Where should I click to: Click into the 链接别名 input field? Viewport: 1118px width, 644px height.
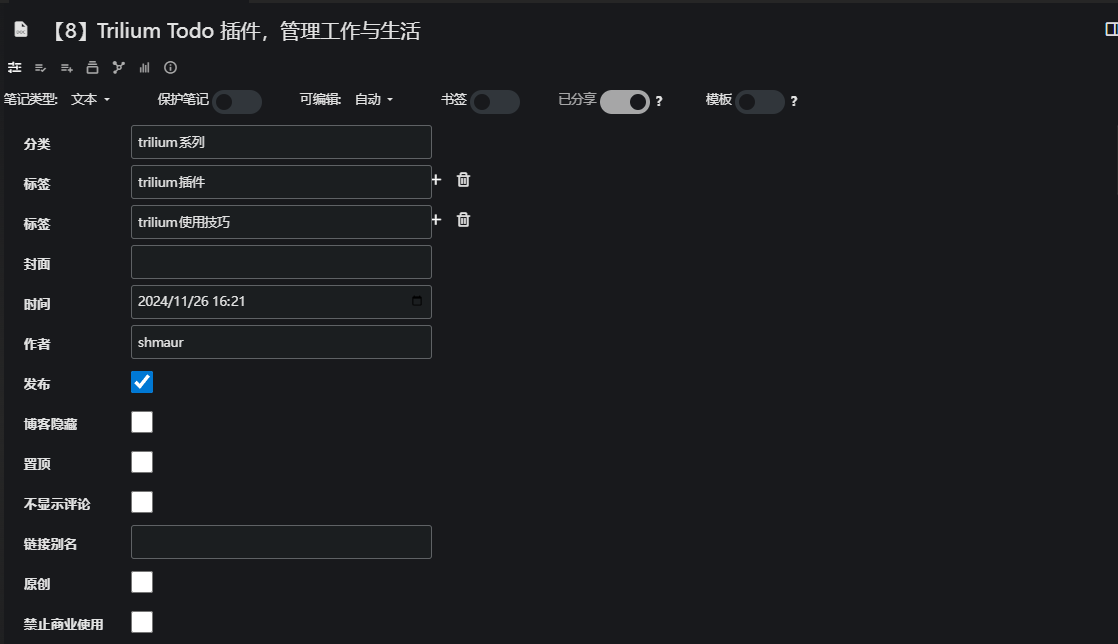click(281, 542)
